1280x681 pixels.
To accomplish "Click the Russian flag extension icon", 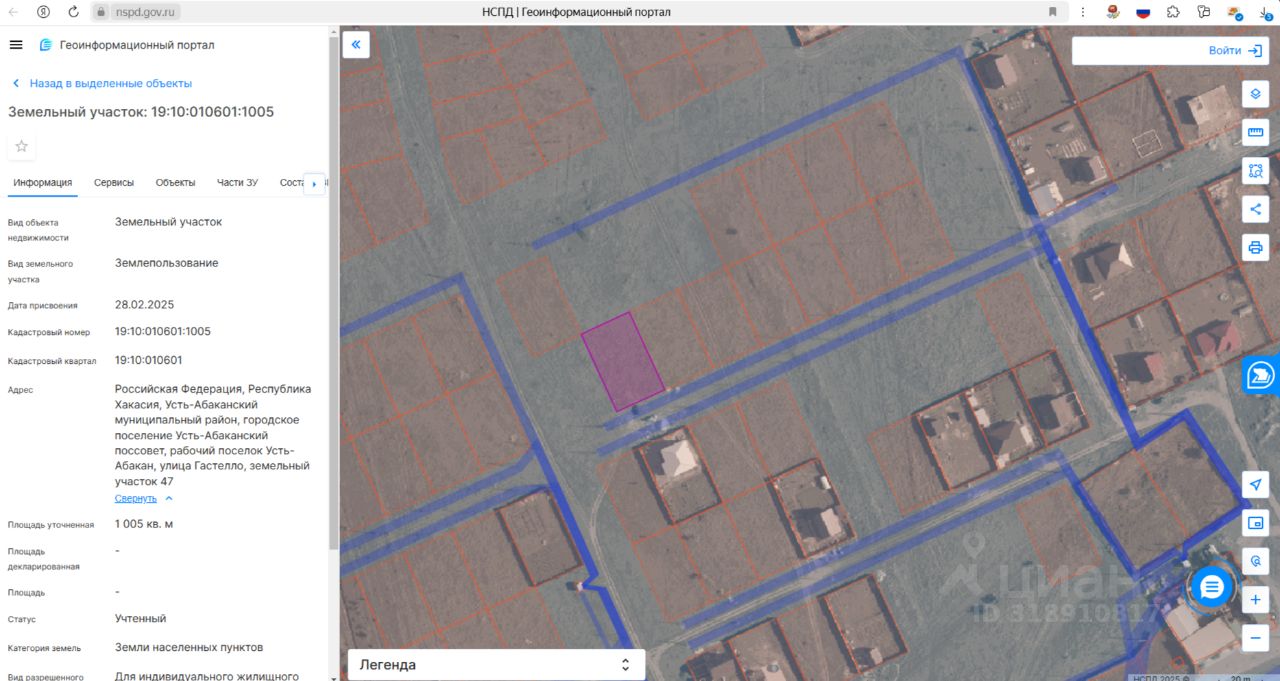I will coord(1143,12).
